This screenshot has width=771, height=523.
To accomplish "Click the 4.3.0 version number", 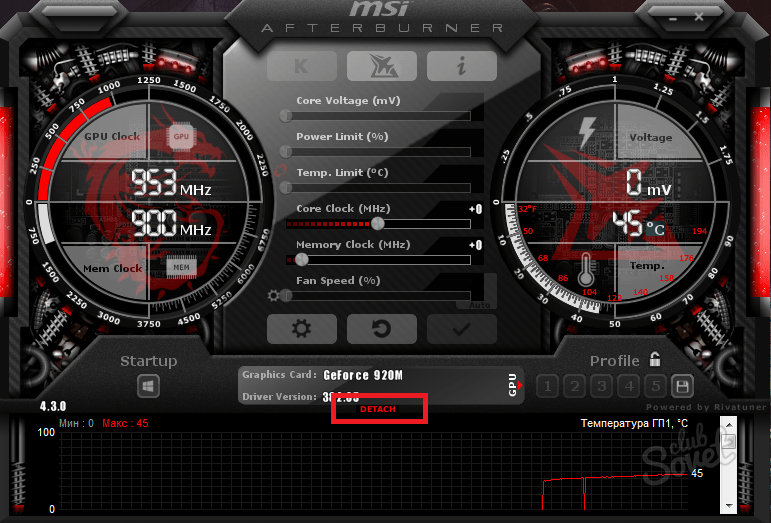I will [53, 407].
